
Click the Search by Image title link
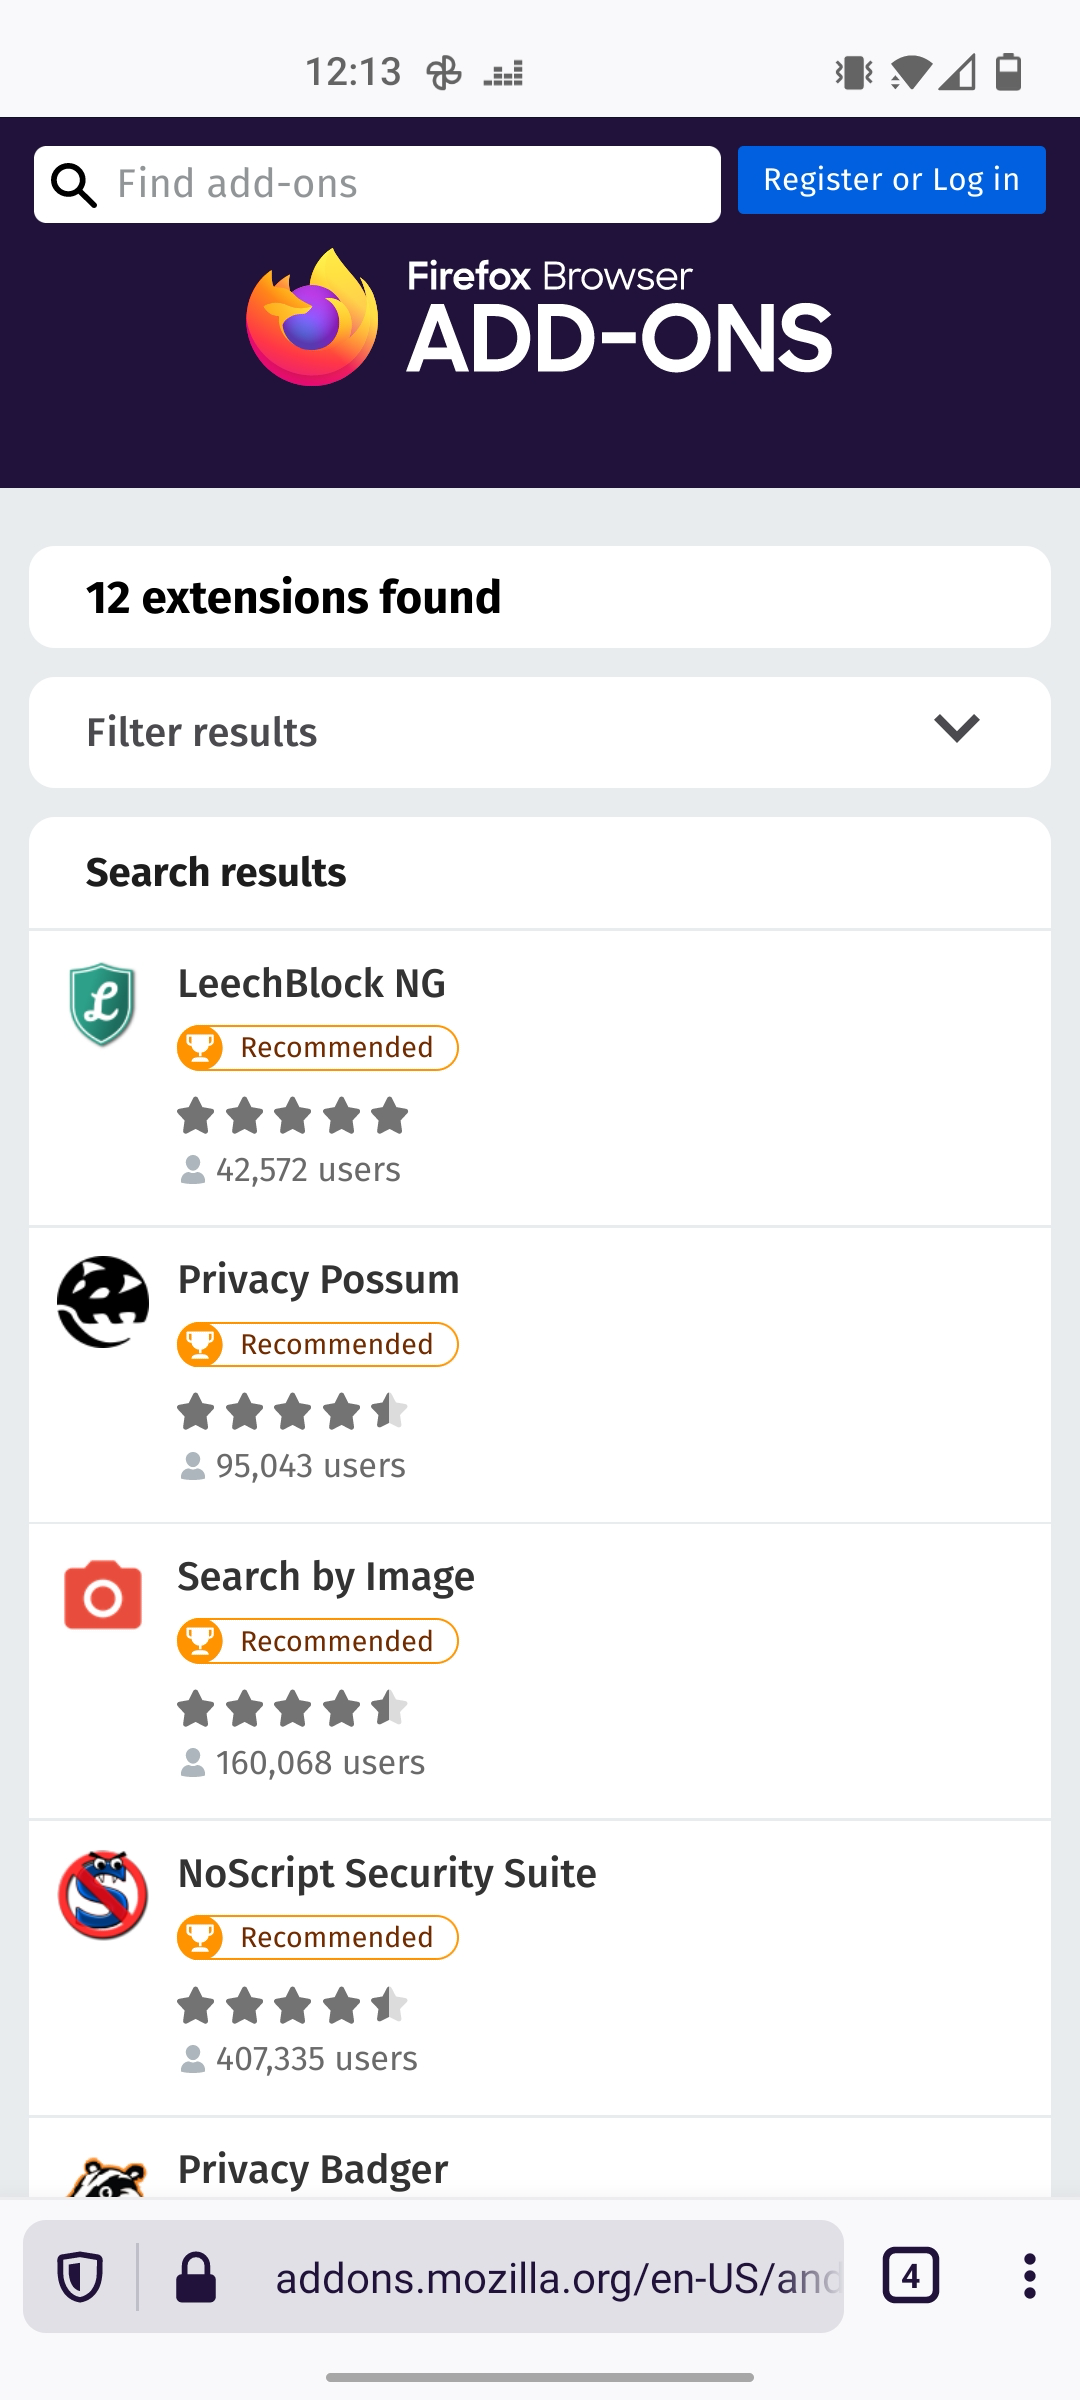[326, 1576]
